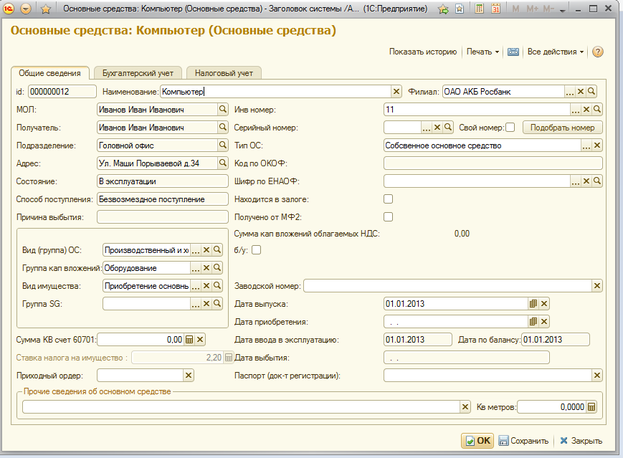623x458 pixels.
Task: Enable the Находится в залоге checkbox
Action: 388,199
